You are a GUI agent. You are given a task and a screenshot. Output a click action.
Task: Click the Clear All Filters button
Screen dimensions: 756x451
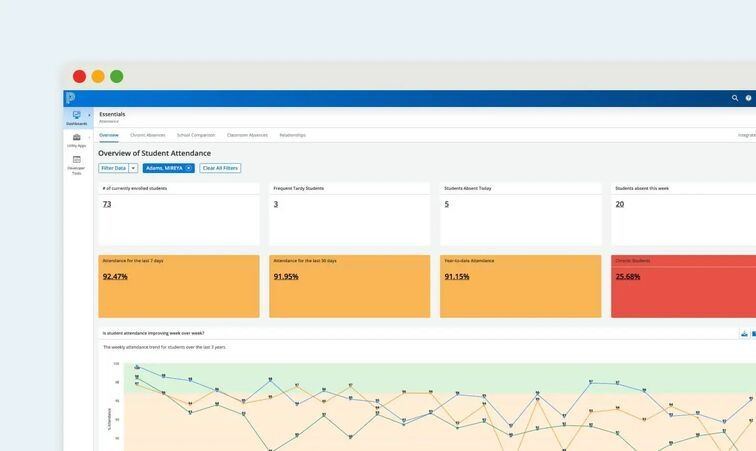click(220, 168)
